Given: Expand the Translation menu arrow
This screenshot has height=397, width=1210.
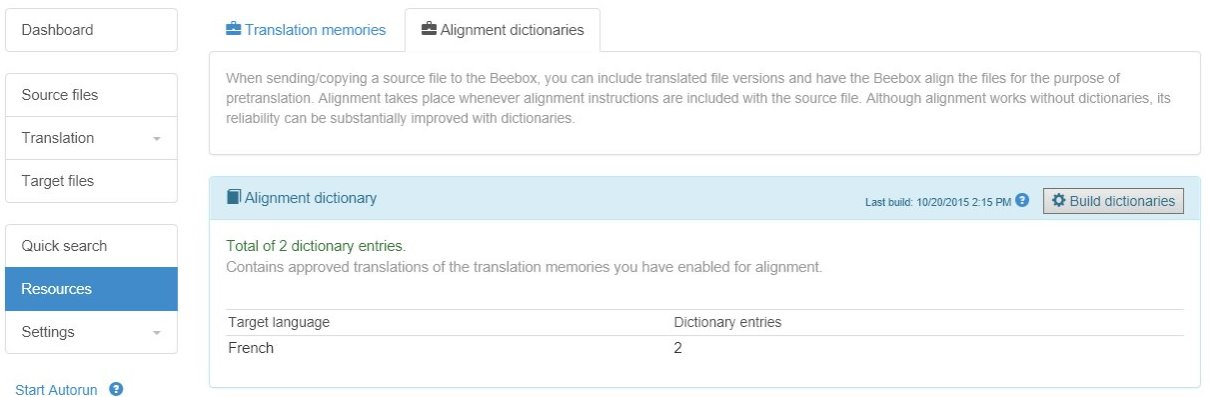Looking at the screenshot, I should (156, 139).
